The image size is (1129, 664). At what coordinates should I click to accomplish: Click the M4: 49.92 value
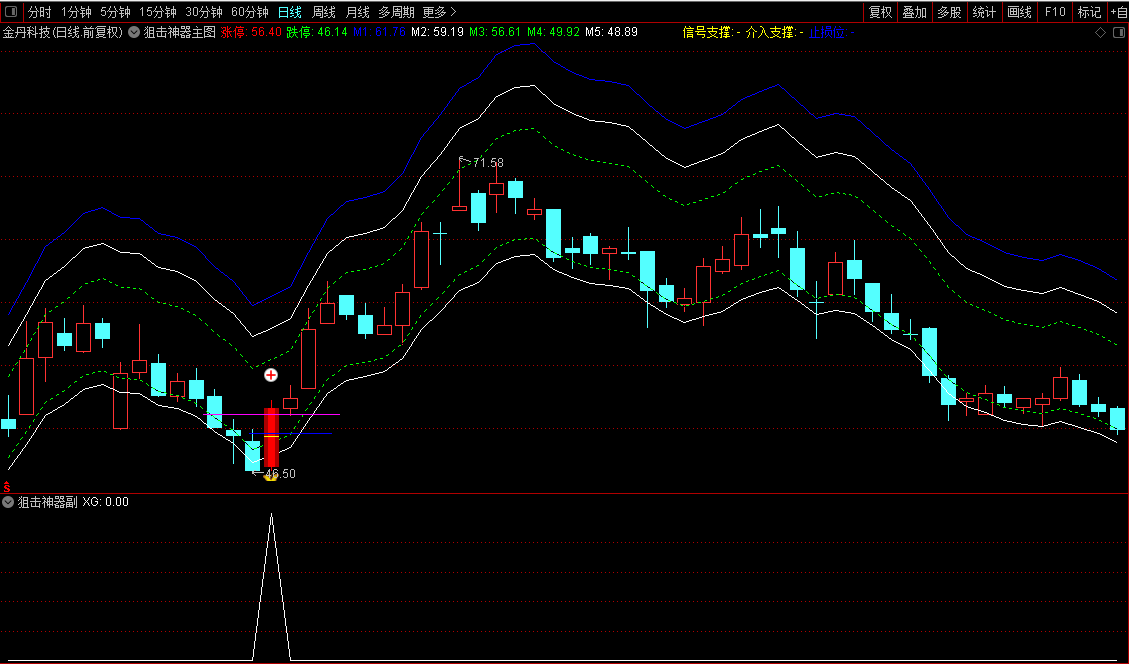[553, 32]
